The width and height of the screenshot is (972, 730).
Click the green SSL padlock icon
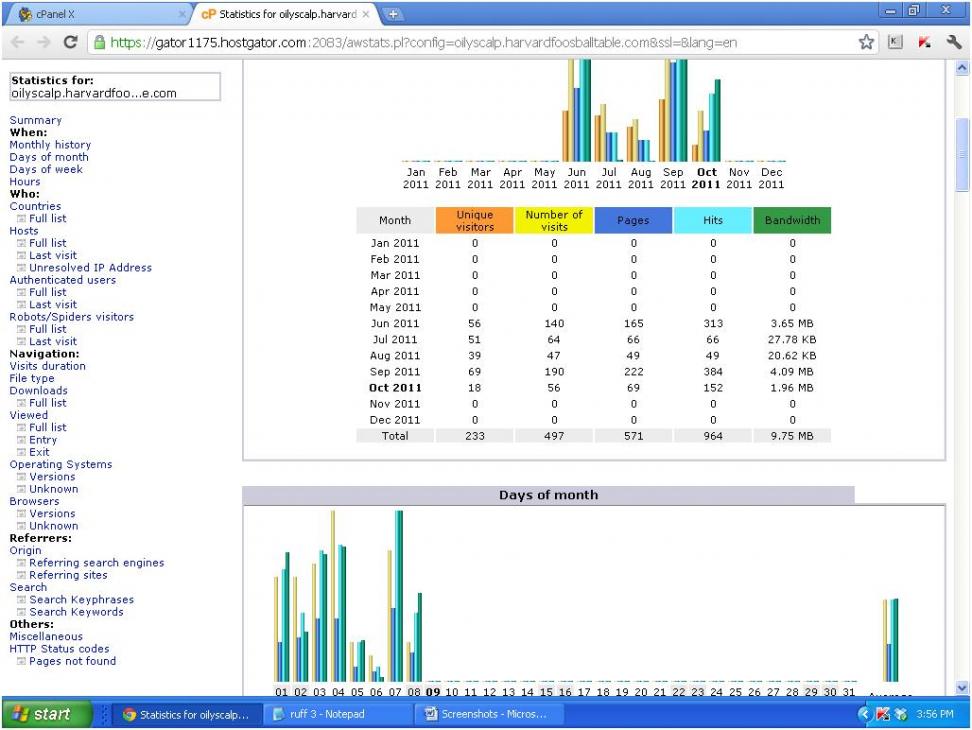99,43
